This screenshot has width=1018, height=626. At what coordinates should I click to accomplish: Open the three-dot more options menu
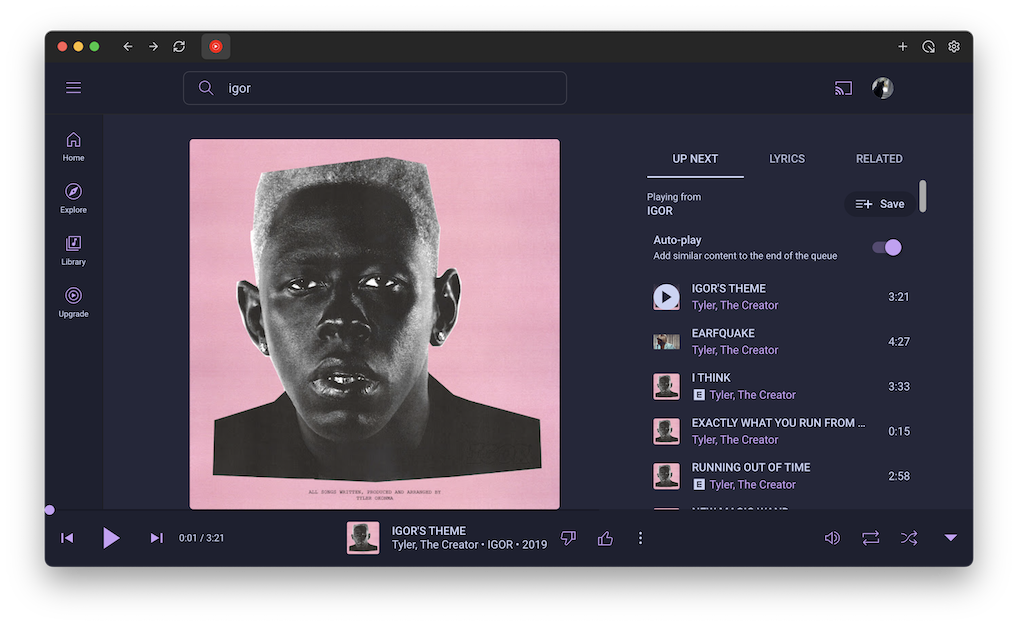[x=641, y=538]
